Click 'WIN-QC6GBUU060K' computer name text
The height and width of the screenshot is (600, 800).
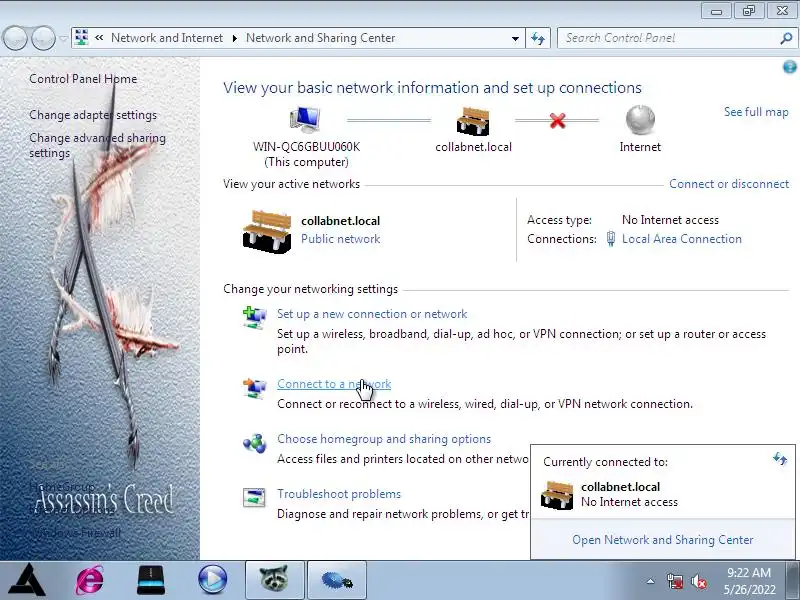coord(306,147)
